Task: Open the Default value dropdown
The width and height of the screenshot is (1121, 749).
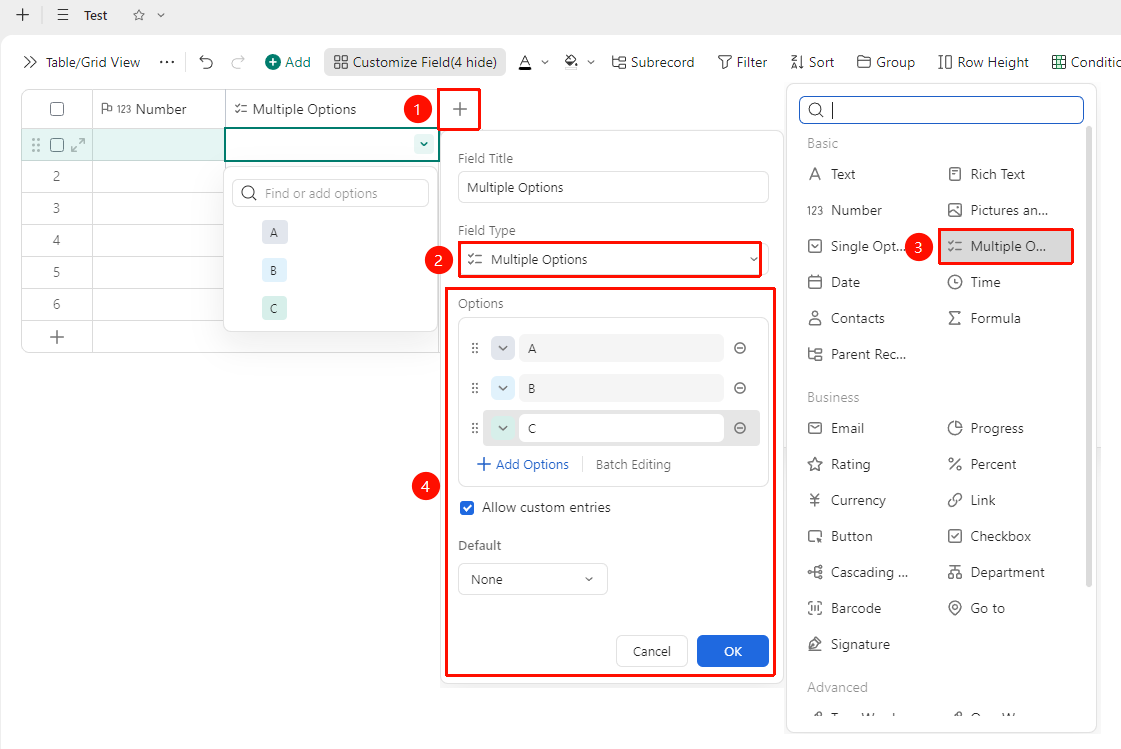Action: 533,579
